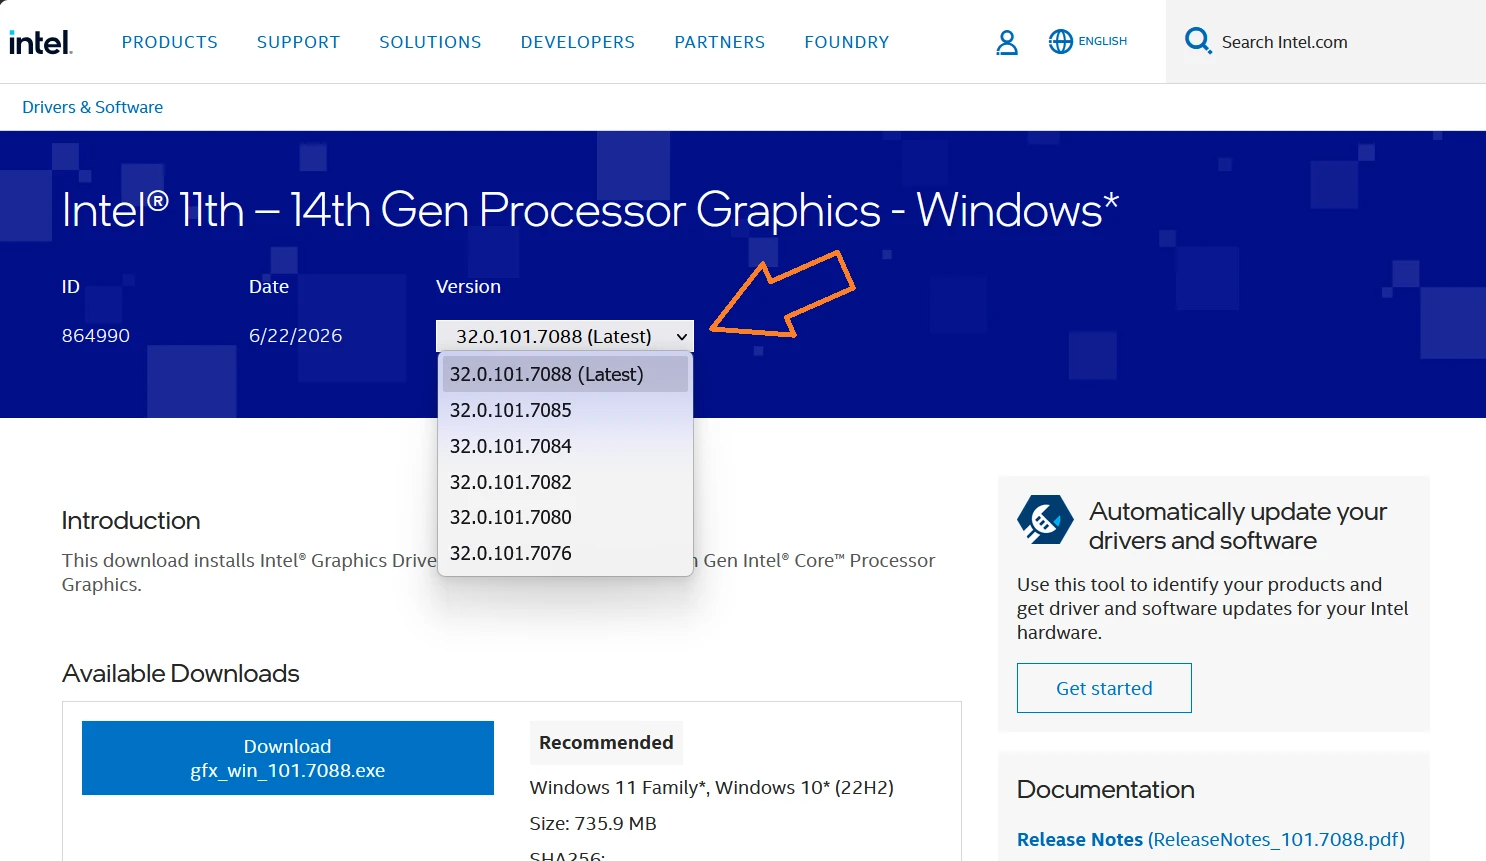This screenshot has height=861, width=1486.
Task: Click the Documentation heading
Action: [1106, 789]
